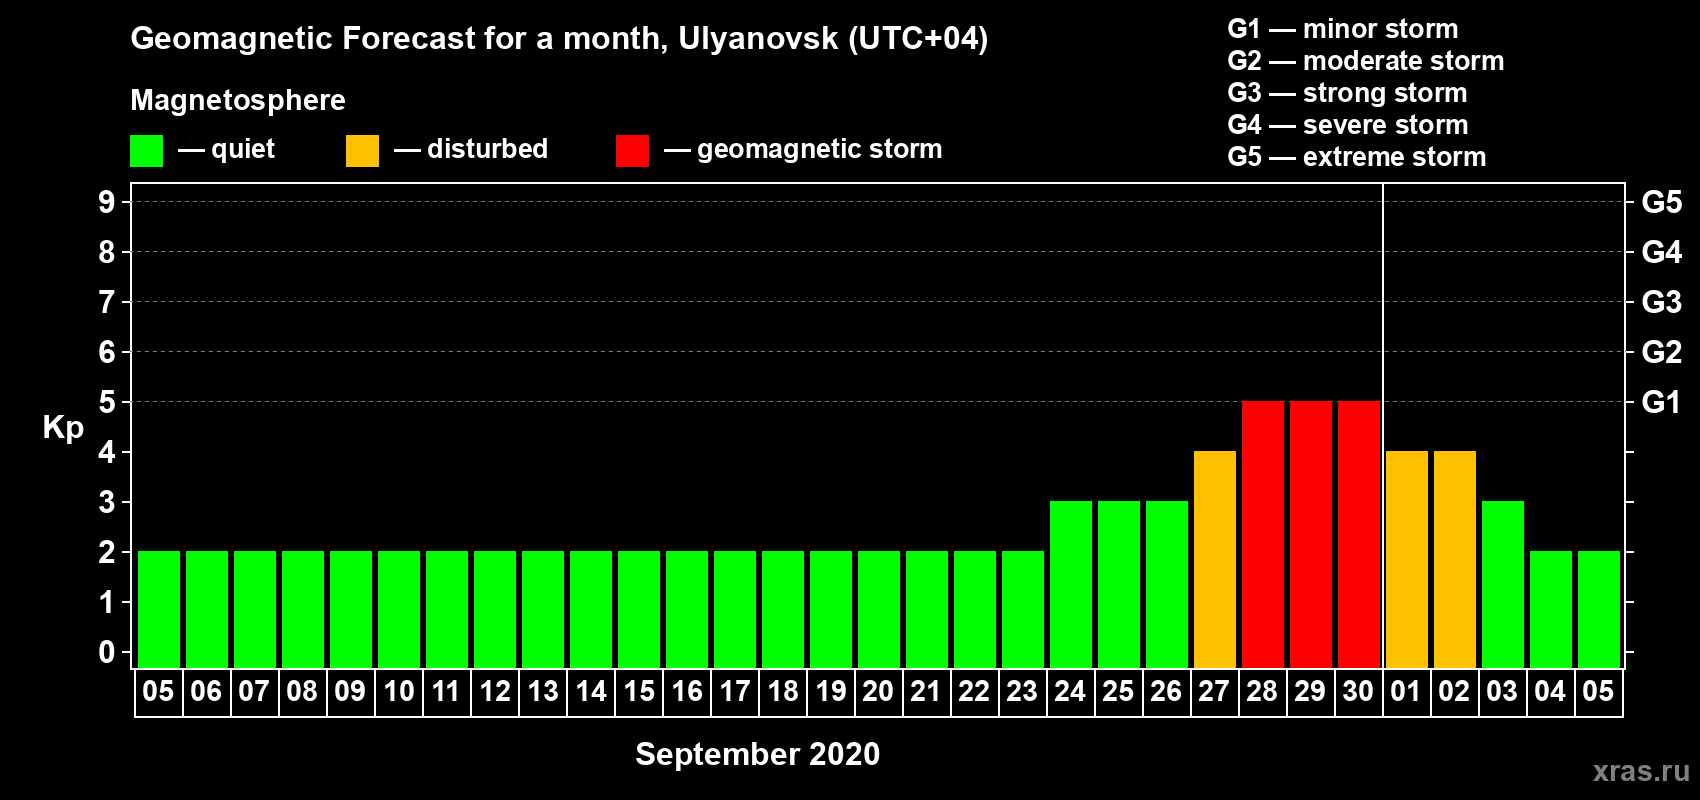Click the September 2020 month label
This screenshot has height=800, width=1700.
(x=758, y=754)
